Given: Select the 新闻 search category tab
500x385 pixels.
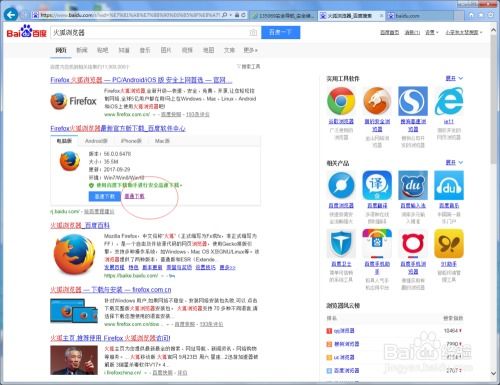Looking at the screenshot, I should click(x=82, y=50).
